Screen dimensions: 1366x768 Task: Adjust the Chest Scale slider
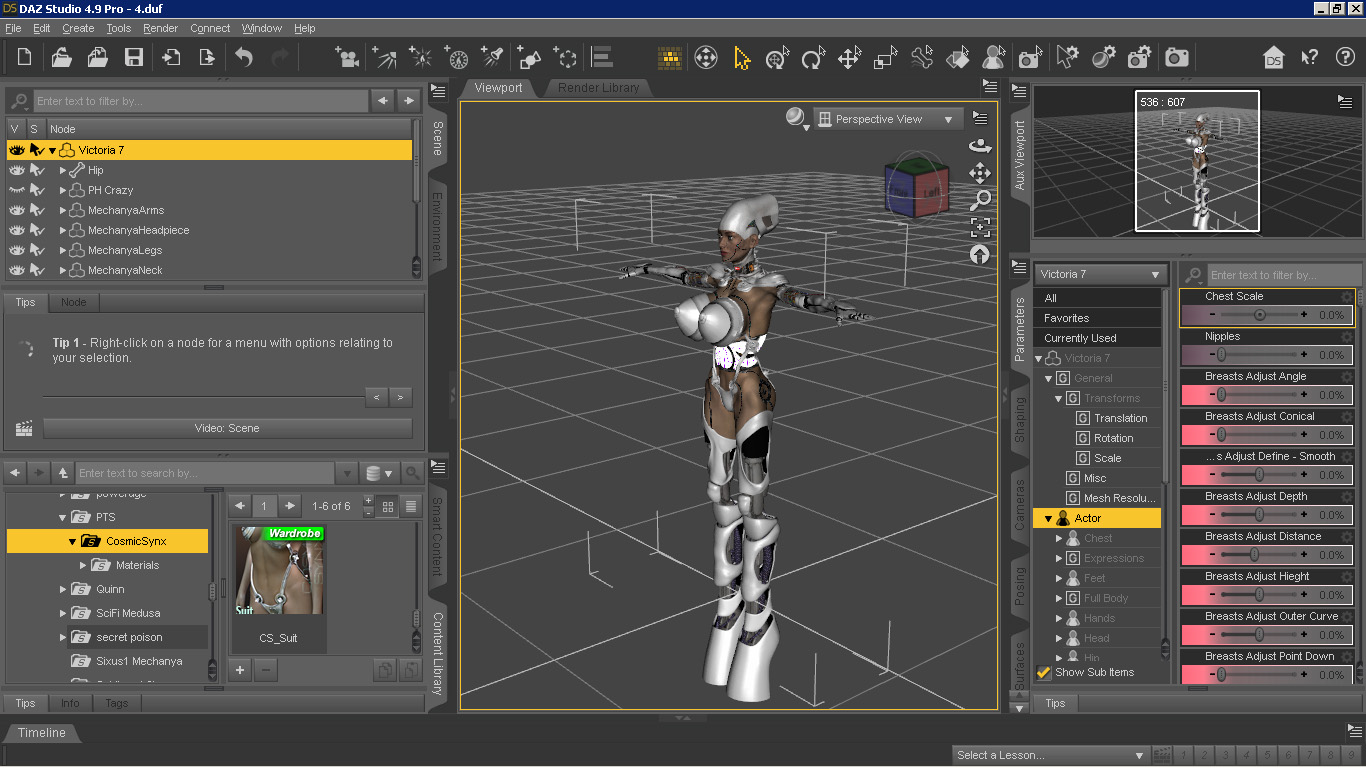(x=1259, y=315)
